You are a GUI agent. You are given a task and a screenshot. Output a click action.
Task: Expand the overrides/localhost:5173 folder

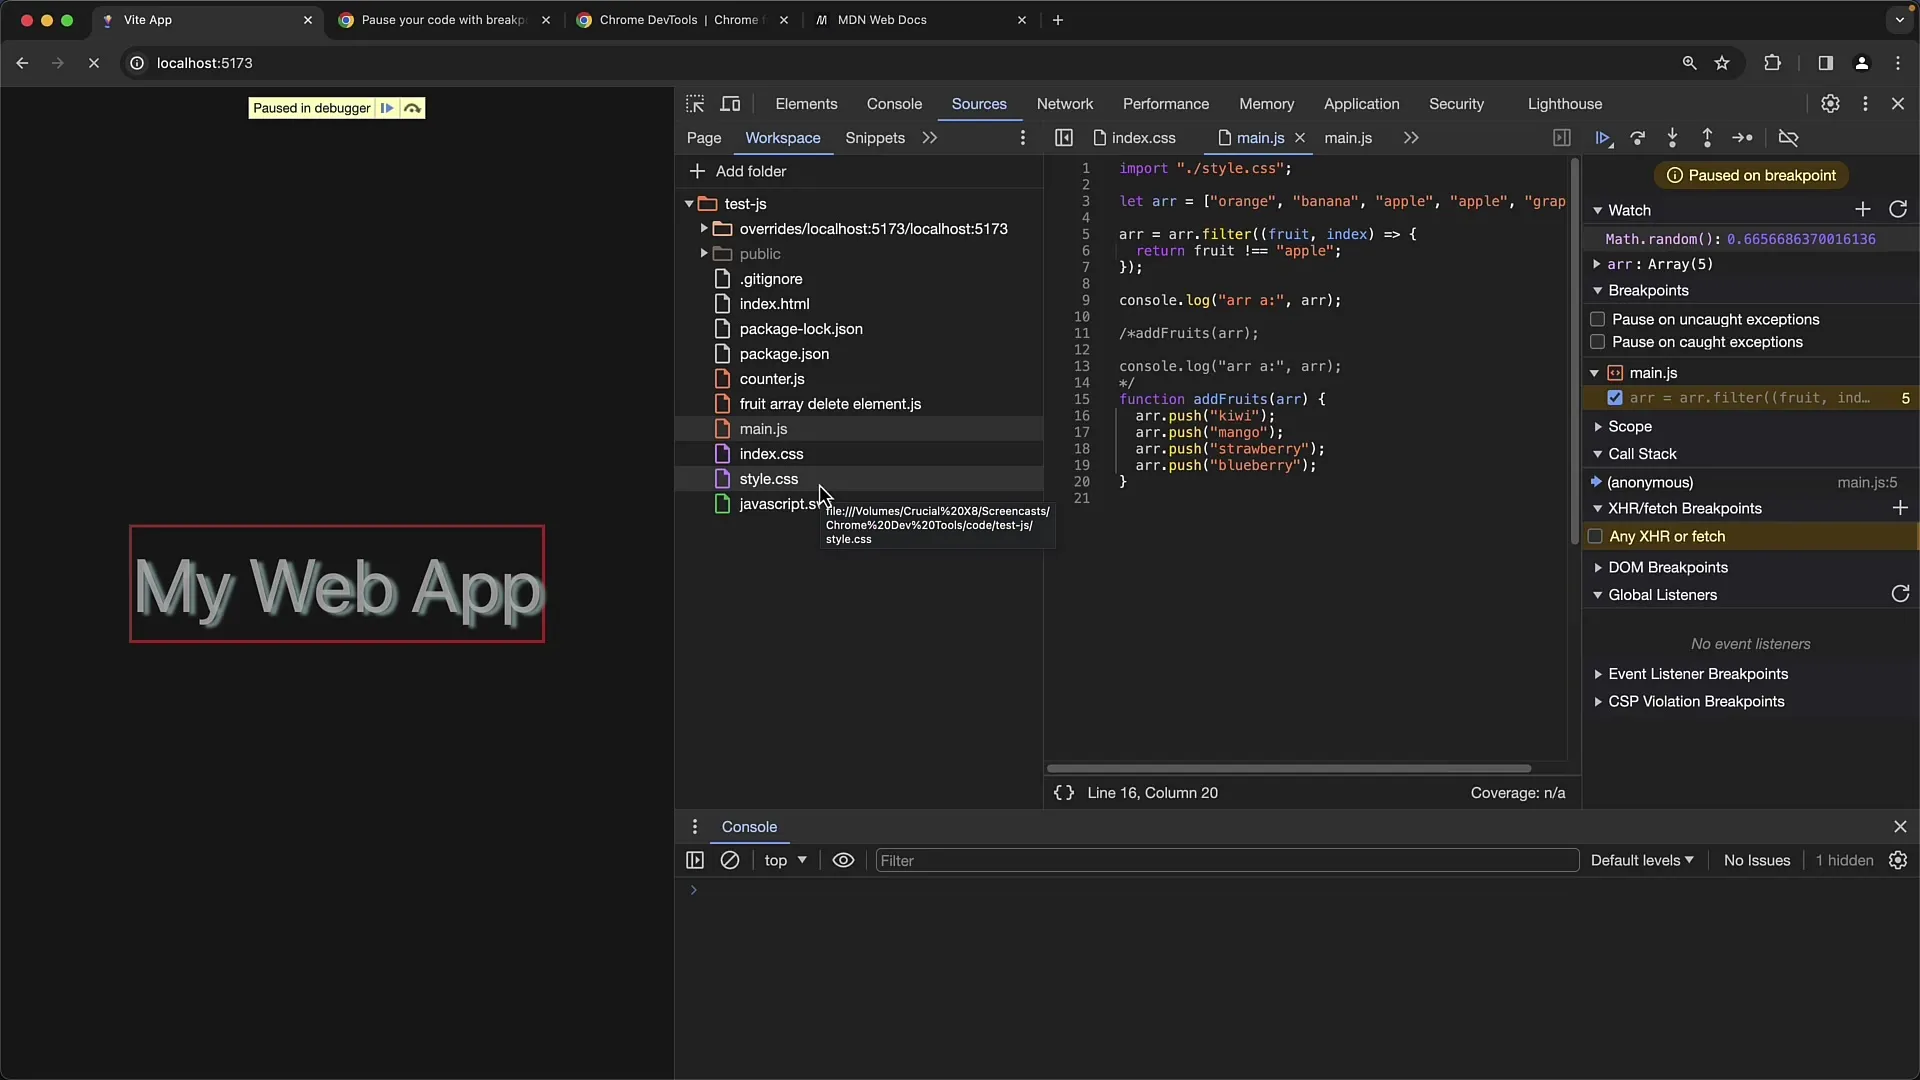[704, 229]
